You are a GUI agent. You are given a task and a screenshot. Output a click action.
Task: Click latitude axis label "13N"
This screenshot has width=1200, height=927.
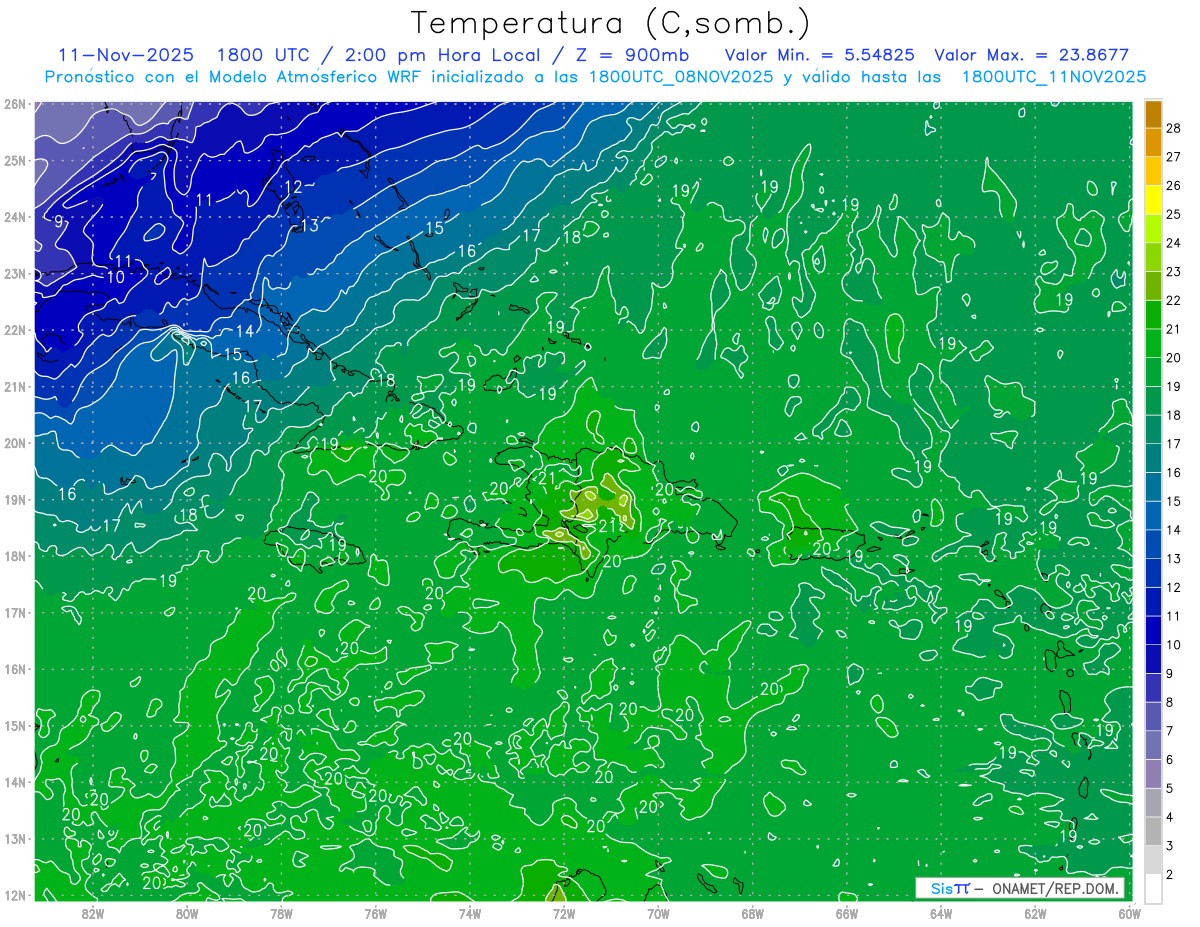(x=14, y=838)
